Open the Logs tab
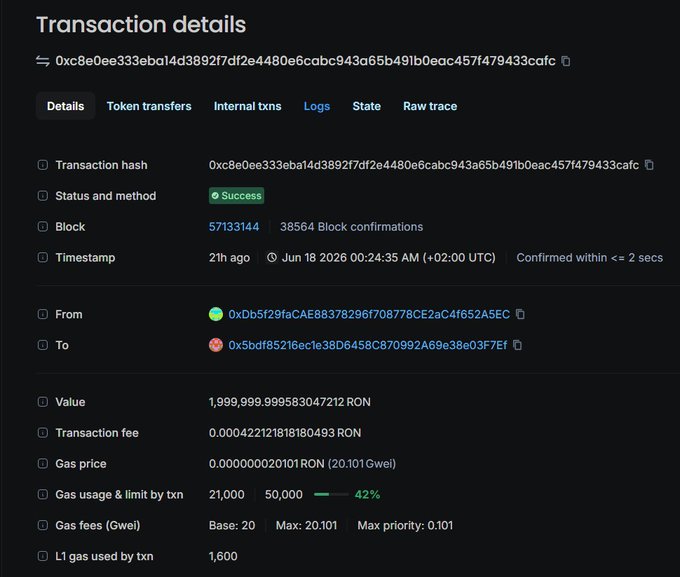 point(317,106)
